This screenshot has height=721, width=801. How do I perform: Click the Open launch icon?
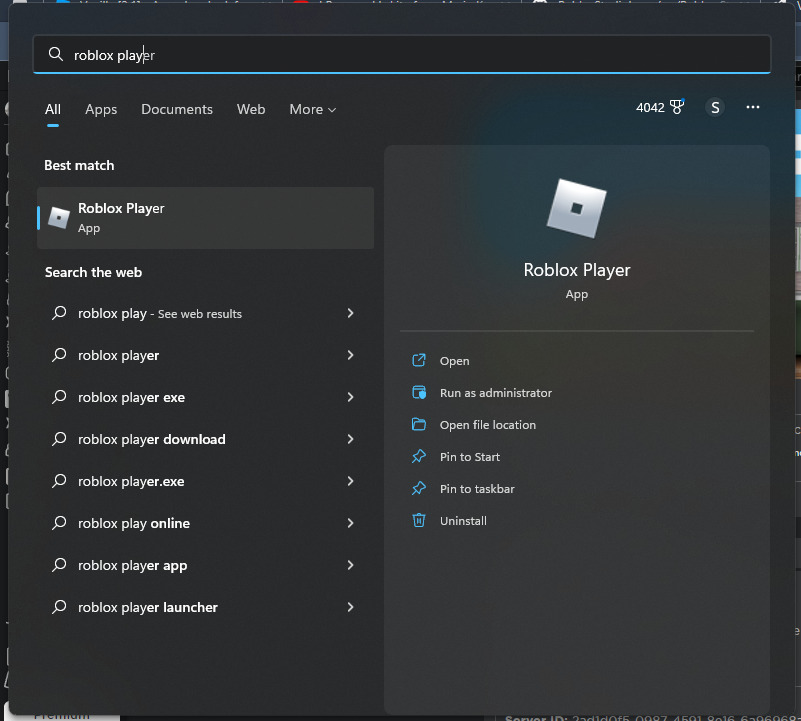pos(419,360)
